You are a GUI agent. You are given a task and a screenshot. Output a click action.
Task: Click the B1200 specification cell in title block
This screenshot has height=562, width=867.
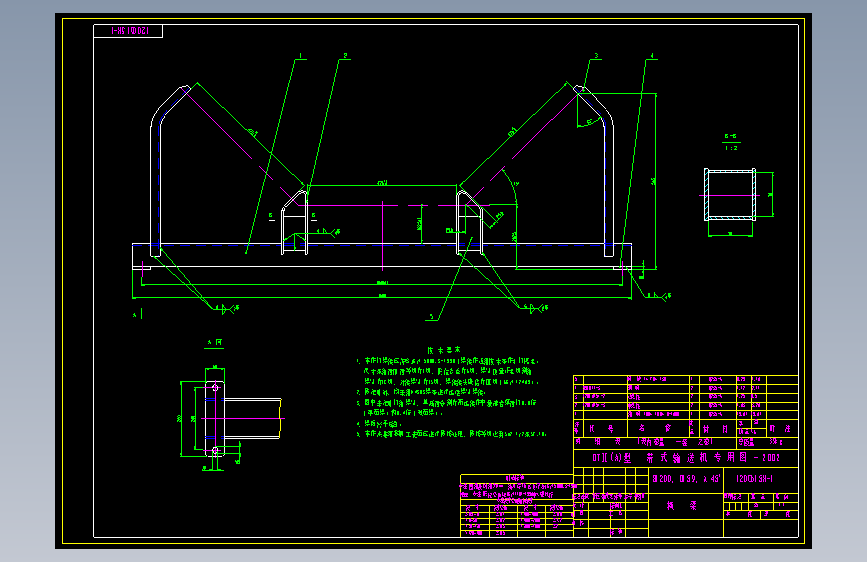pyautogui.click(x=686, y=478)
